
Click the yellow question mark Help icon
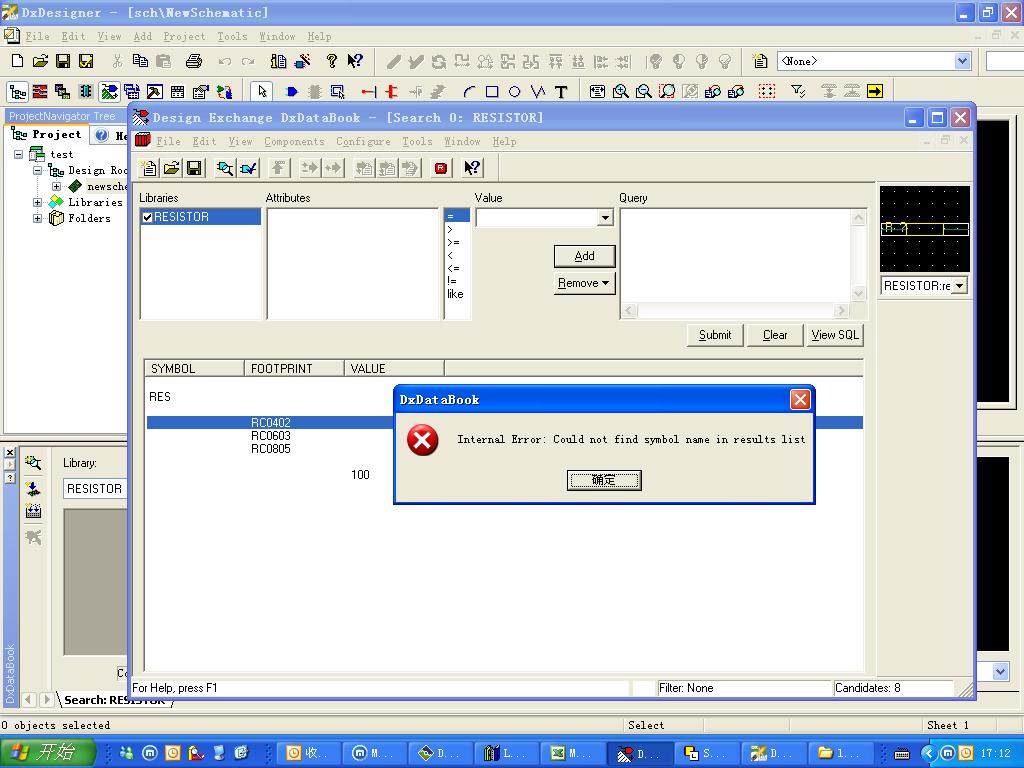point(332,61)
